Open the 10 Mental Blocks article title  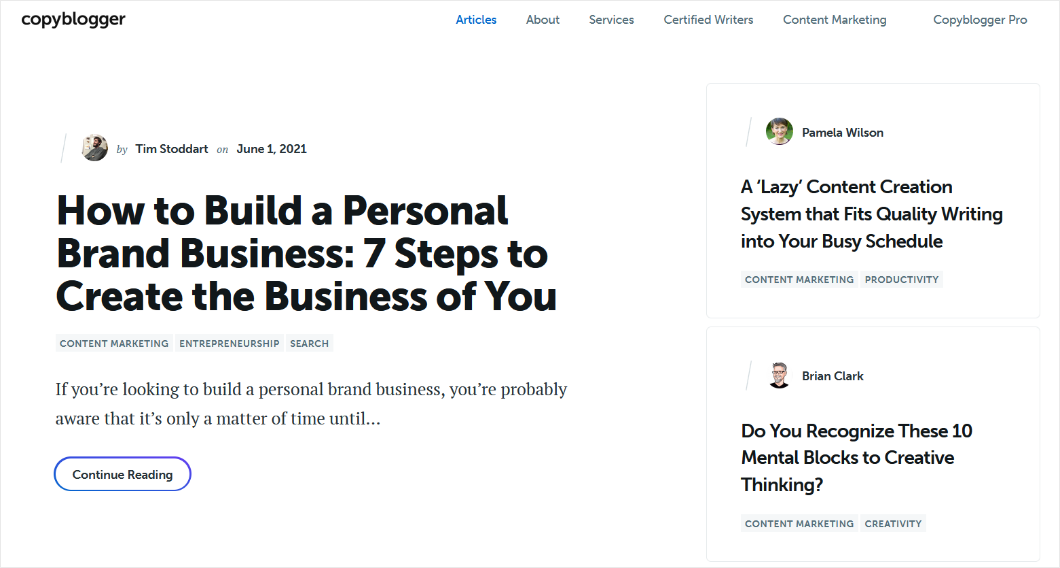(856, 458)
